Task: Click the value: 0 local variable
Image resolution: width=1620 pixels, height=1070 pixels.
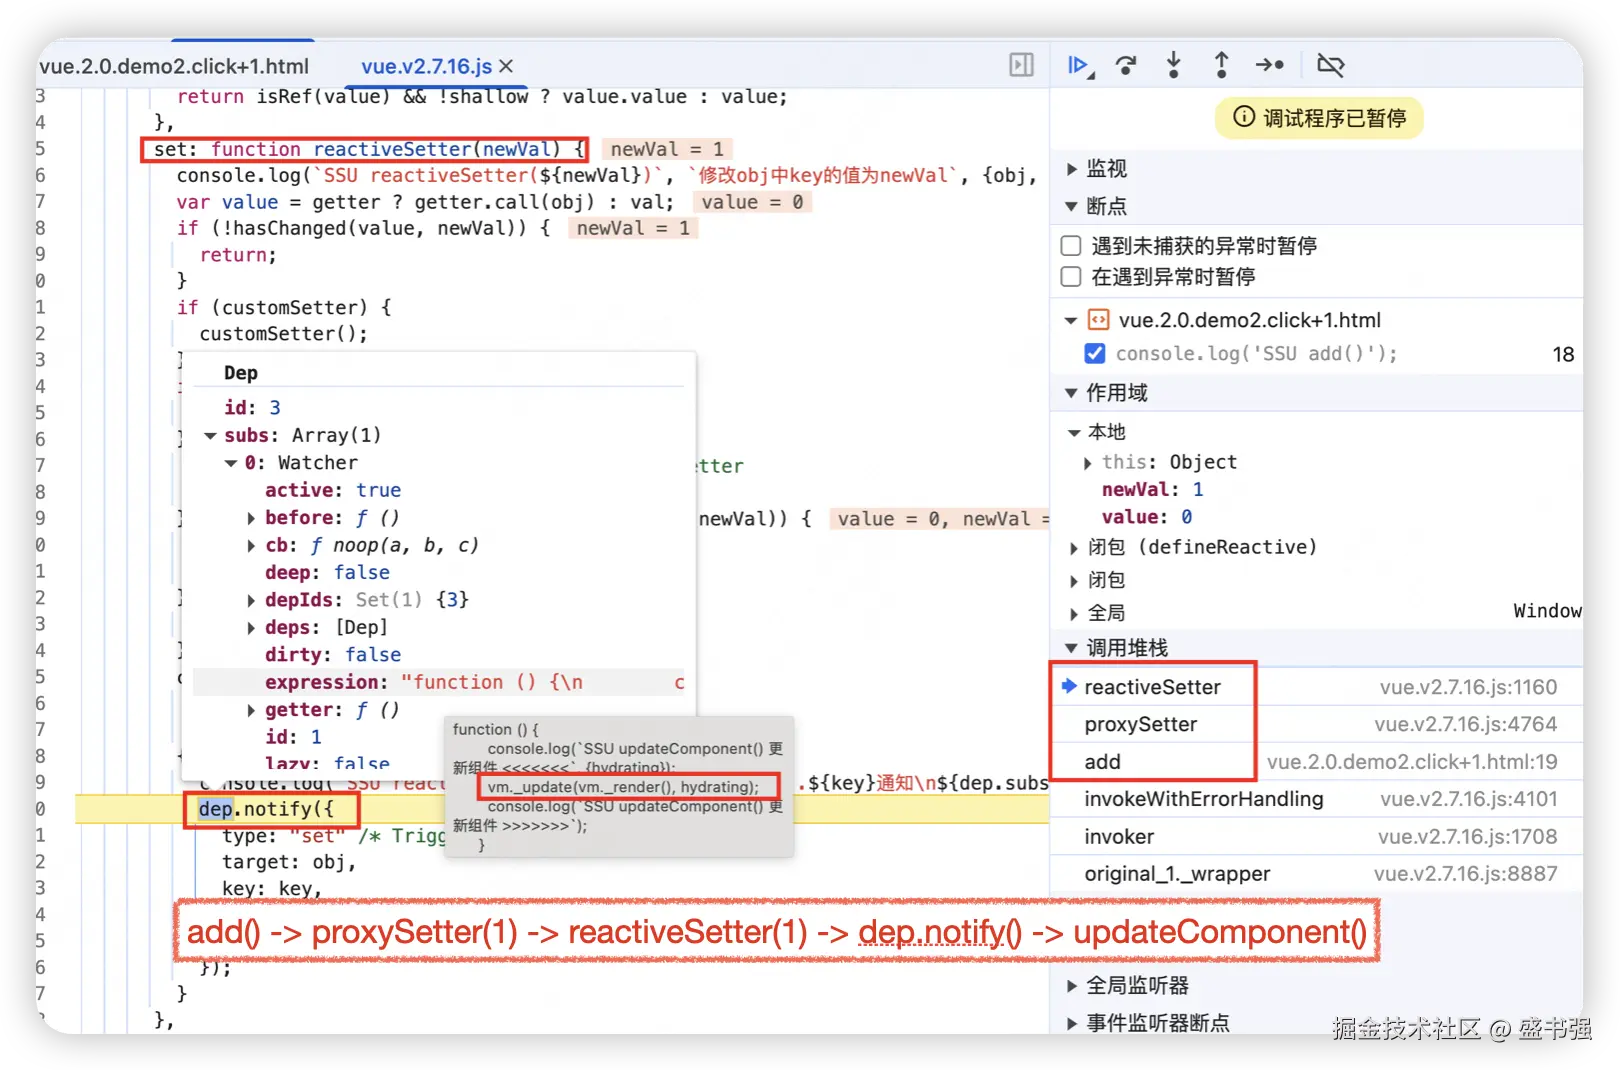Action: 1147,517
